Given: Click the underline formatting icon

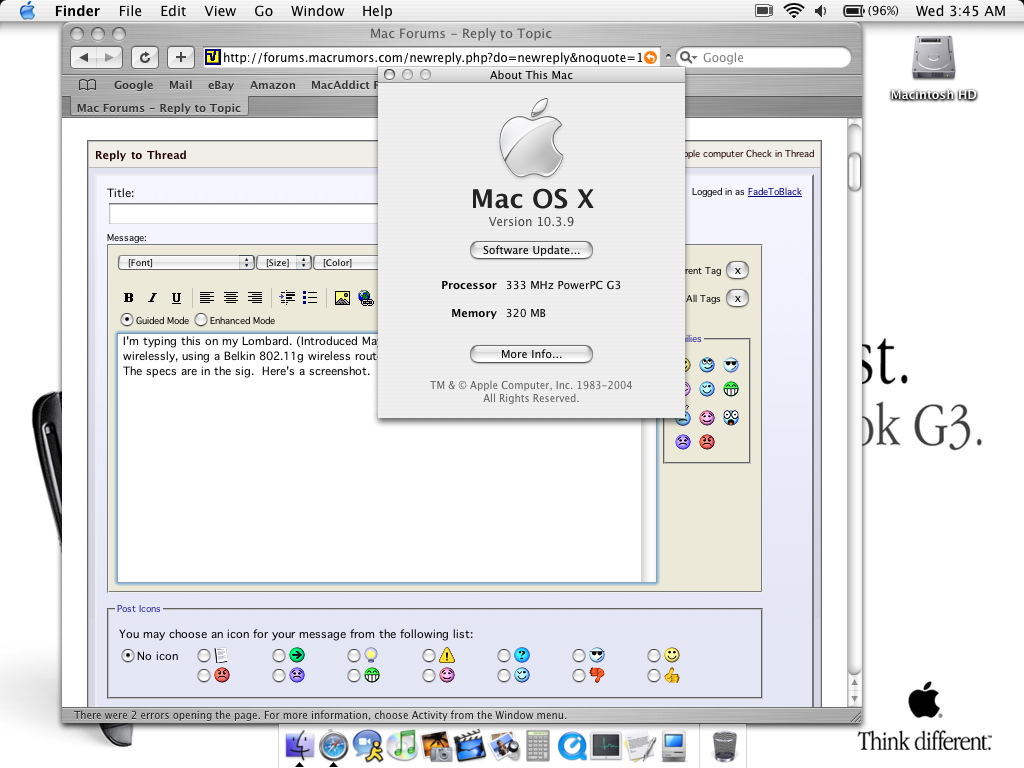Looking at the screenshot, I should coord(176,297).
